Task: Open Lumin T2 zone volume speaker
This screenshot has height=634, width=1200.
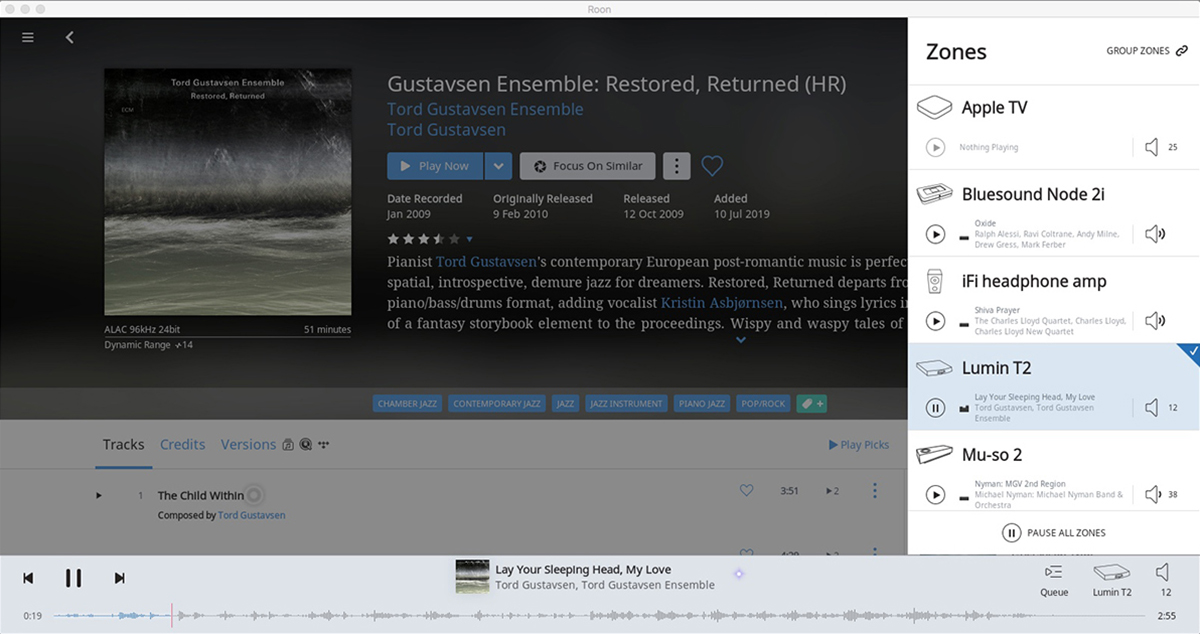Action: (x=1152, y=407)
